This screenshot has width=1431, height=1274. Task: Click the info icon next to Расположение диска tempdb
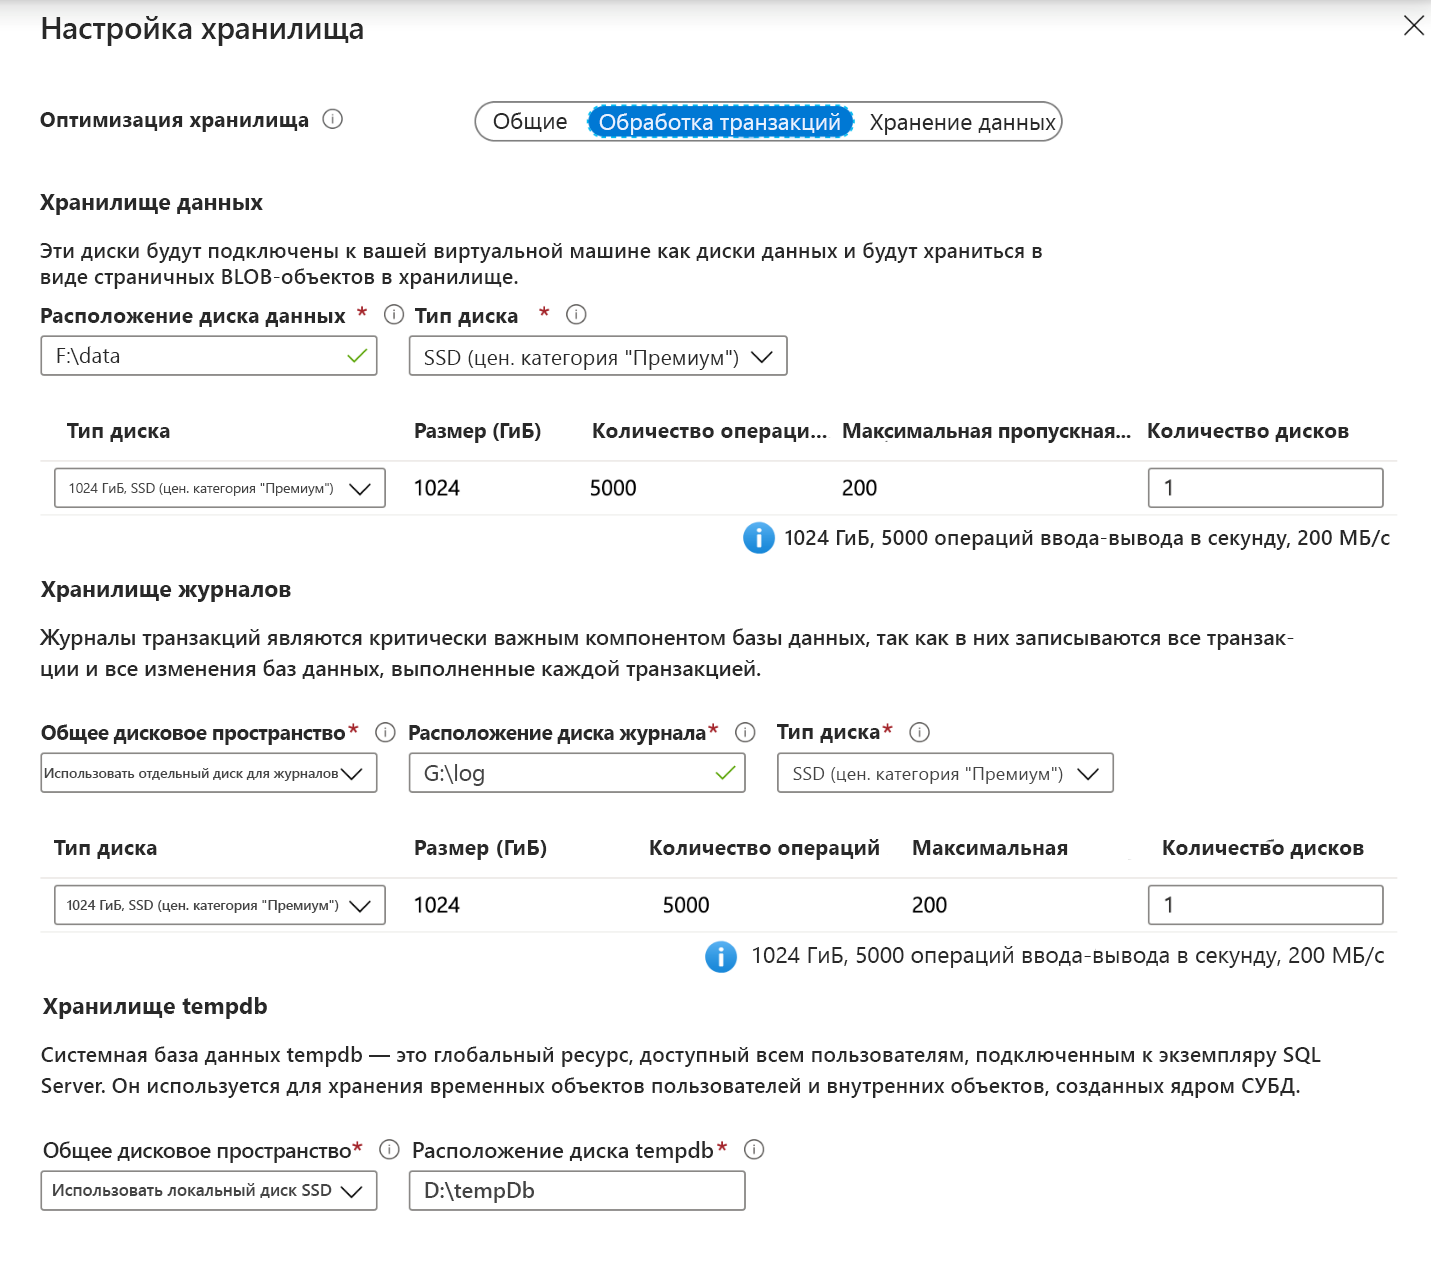pos(754,1150)
